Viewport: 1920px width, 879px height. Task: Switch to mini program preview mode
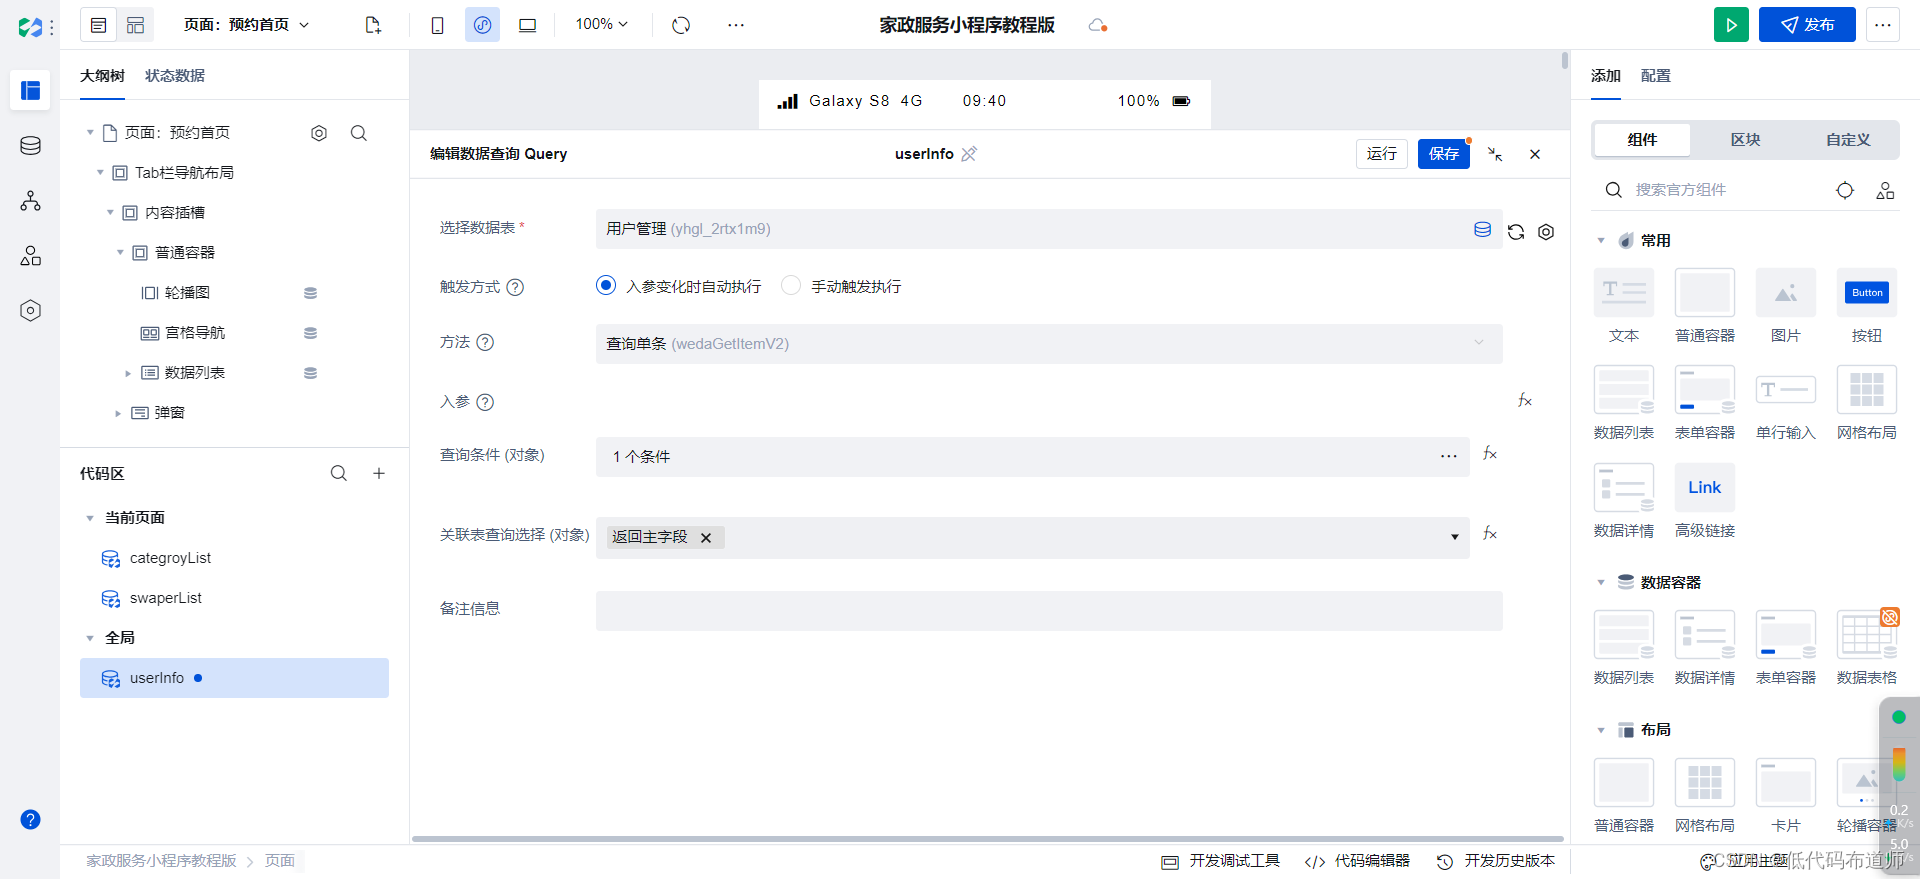[482, 25]
